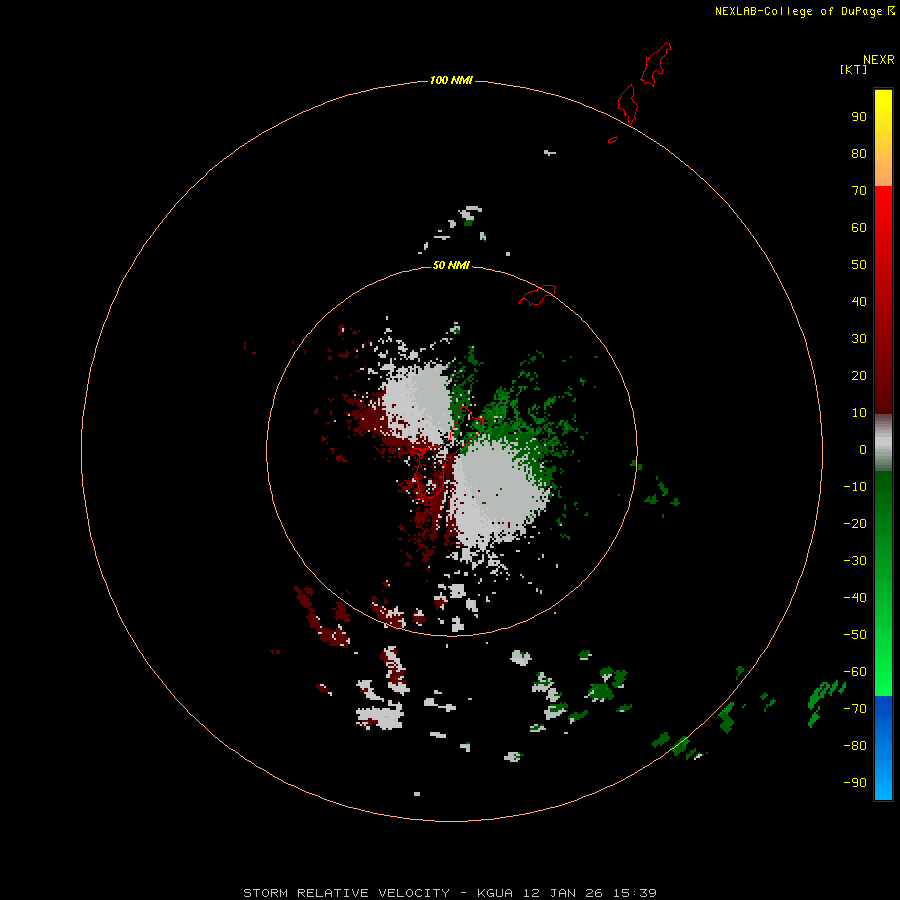Click the Guam island outline at radar center
The height and width of the screenshot is (900, 900).
pos(448,453)
